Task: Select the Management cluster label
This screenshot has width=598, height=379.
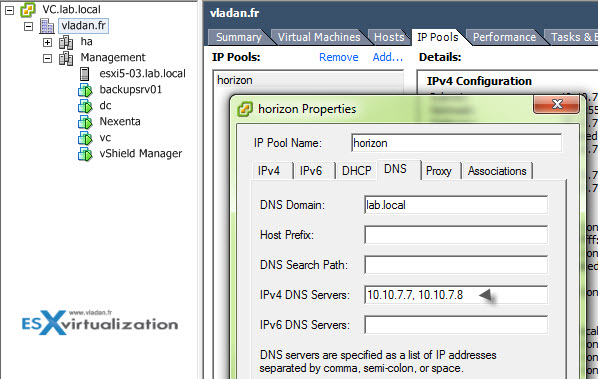Action: pos(113,58)
